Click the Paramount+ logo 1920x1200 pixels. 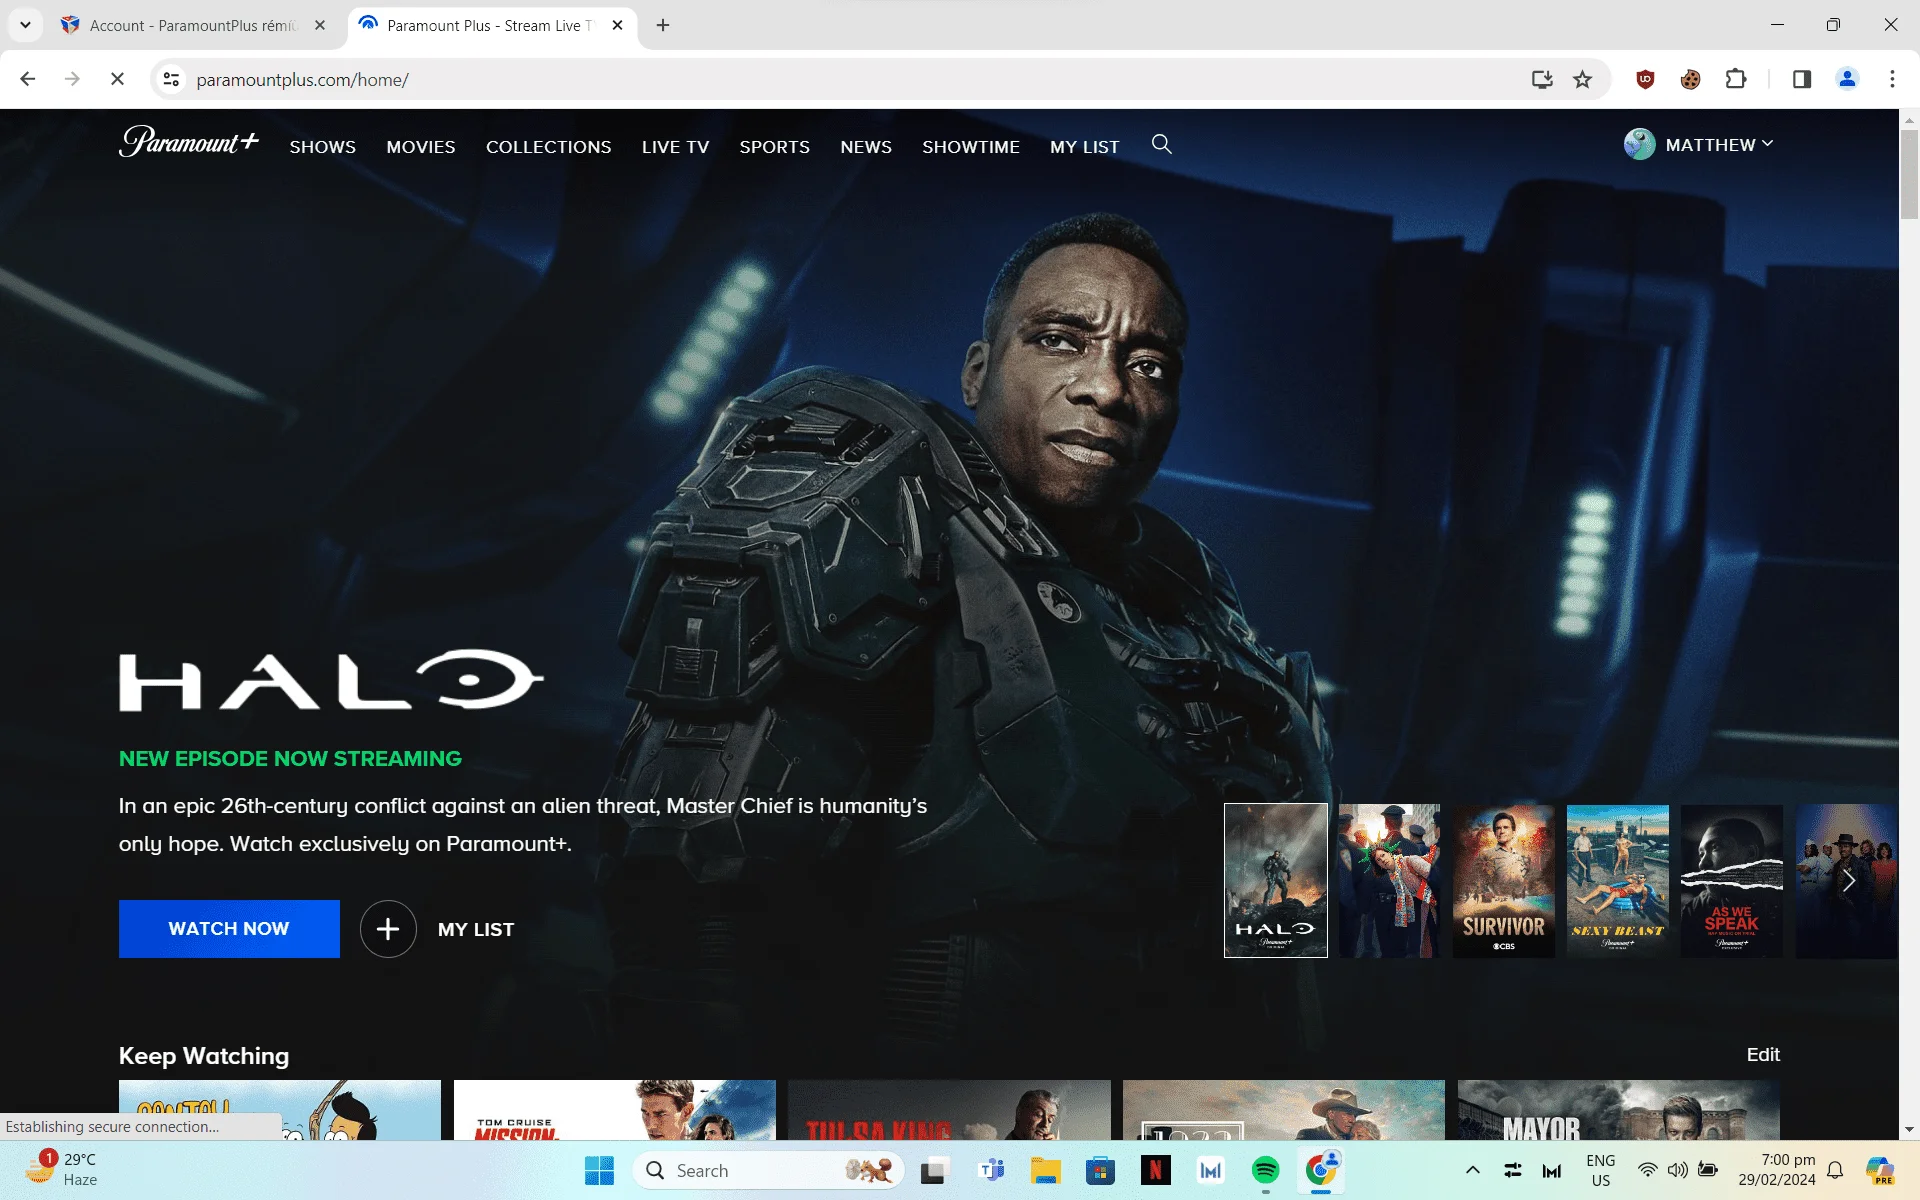(189, 142)
